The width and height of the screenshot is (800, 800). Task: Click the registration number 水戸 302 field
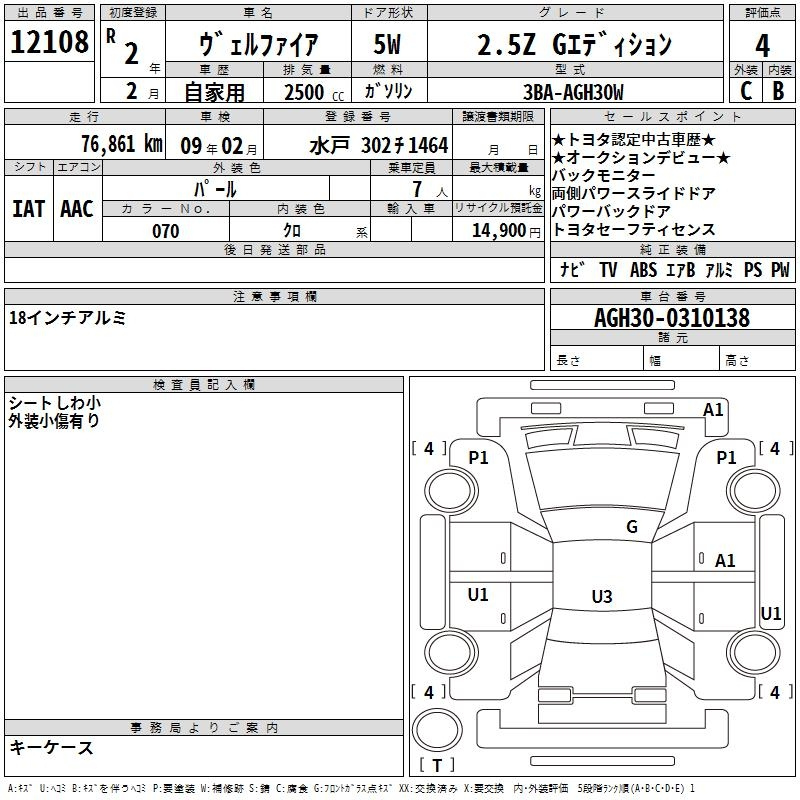click(x=378, y=145)
